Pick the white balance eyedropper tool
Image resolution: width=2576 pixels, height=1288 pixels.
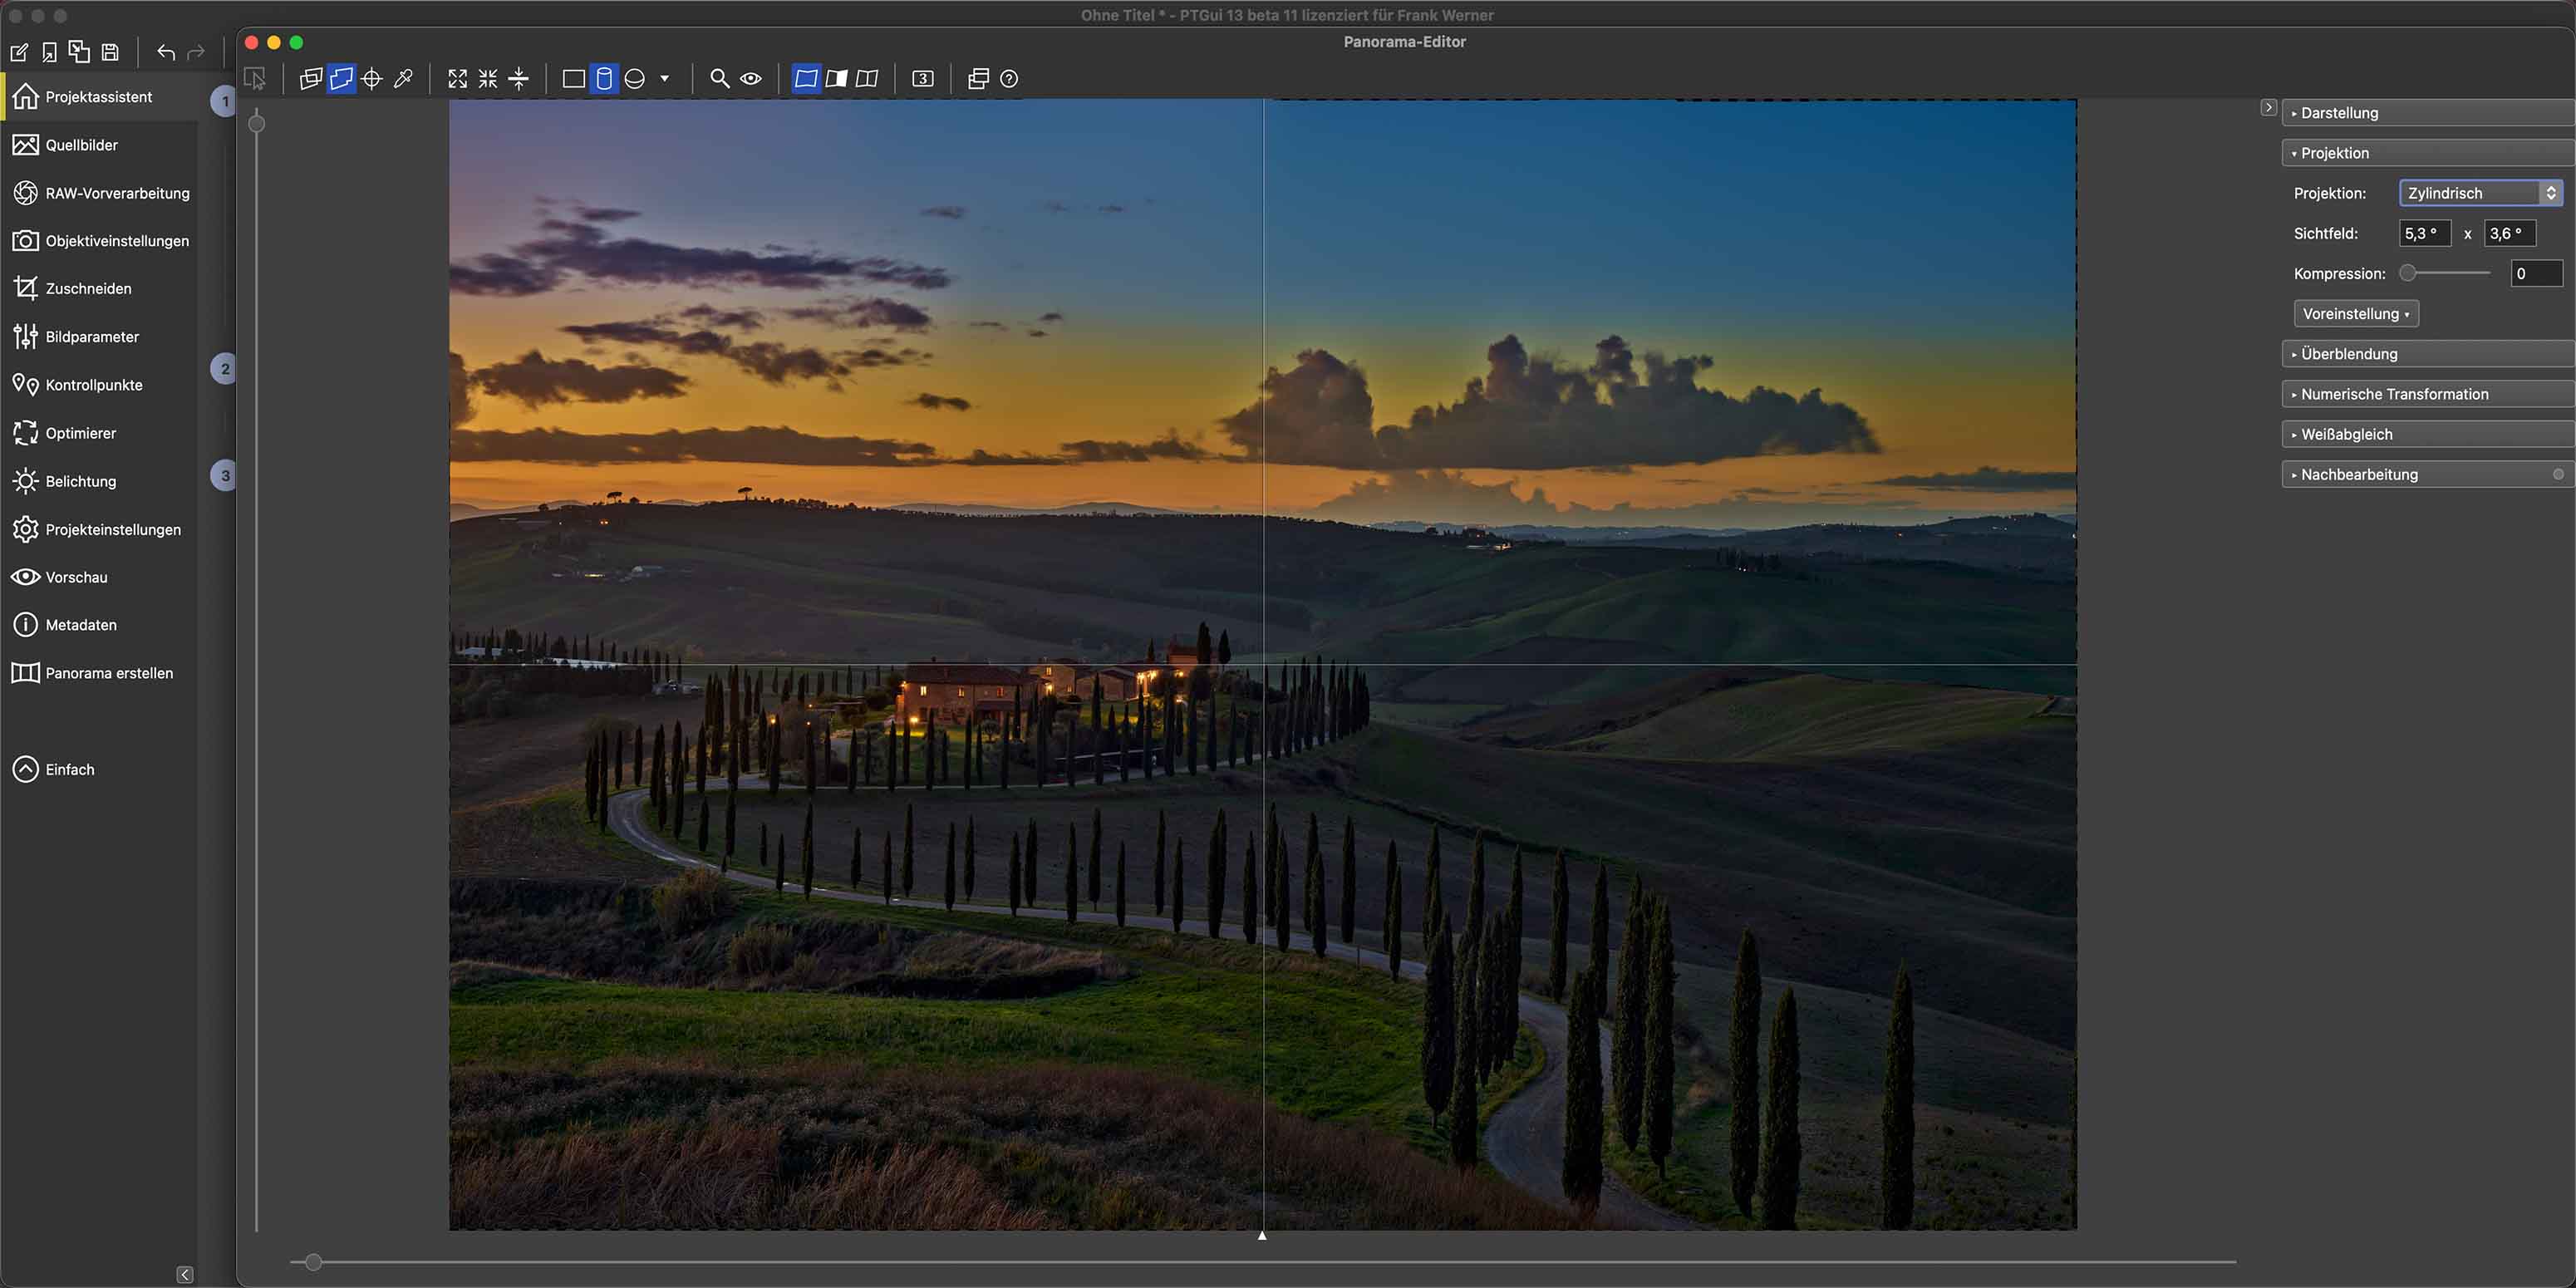coord(403,79)
